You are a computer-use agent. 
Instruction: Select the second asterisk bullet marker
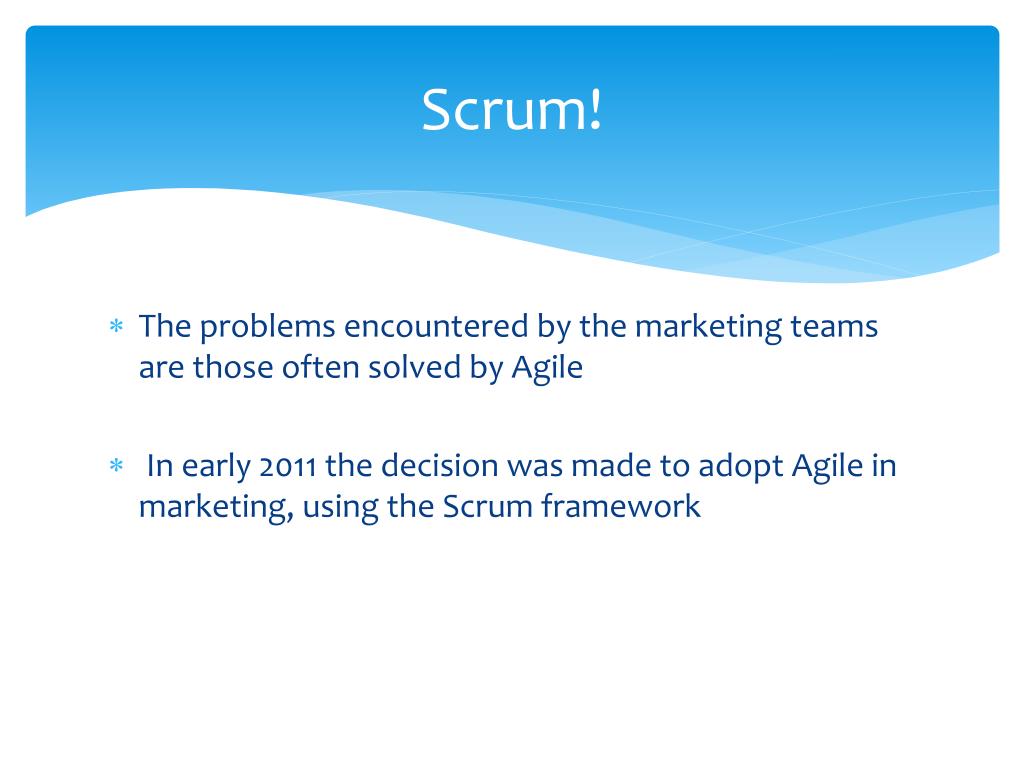click(x=116, y=466)
